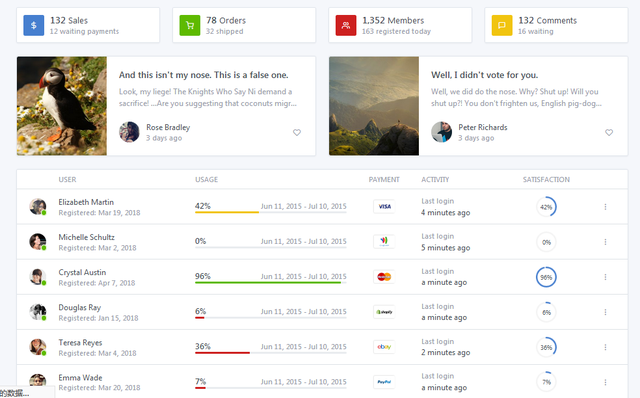The image size is (640, 398).
Task: Click the yellow Comments chat icon
Action: click(502, 25)
